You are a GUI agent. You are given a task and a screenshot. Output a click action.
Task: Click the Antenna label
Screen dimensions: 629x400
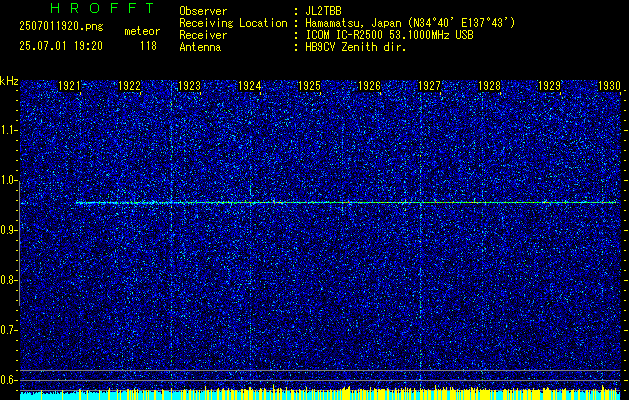click(200, 47)
